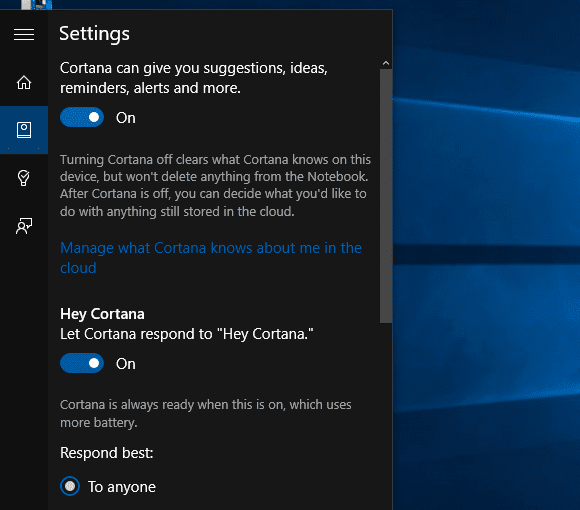Click the partially visible desktop icon above the panel

(37, 4)
